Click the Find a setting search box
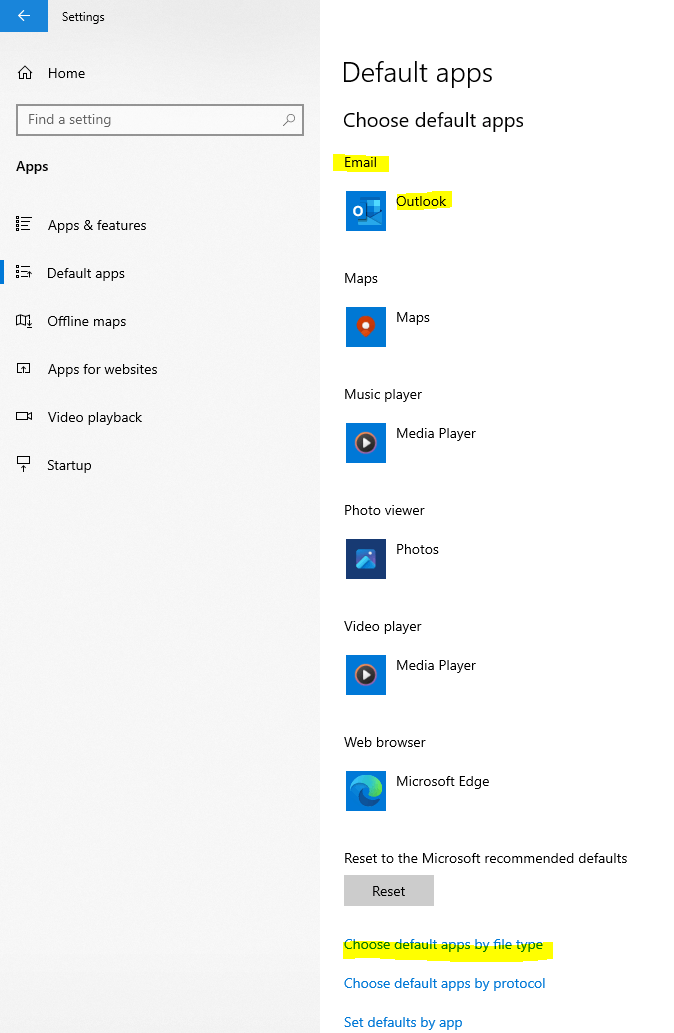674x1033 pixels. (140, 119)
